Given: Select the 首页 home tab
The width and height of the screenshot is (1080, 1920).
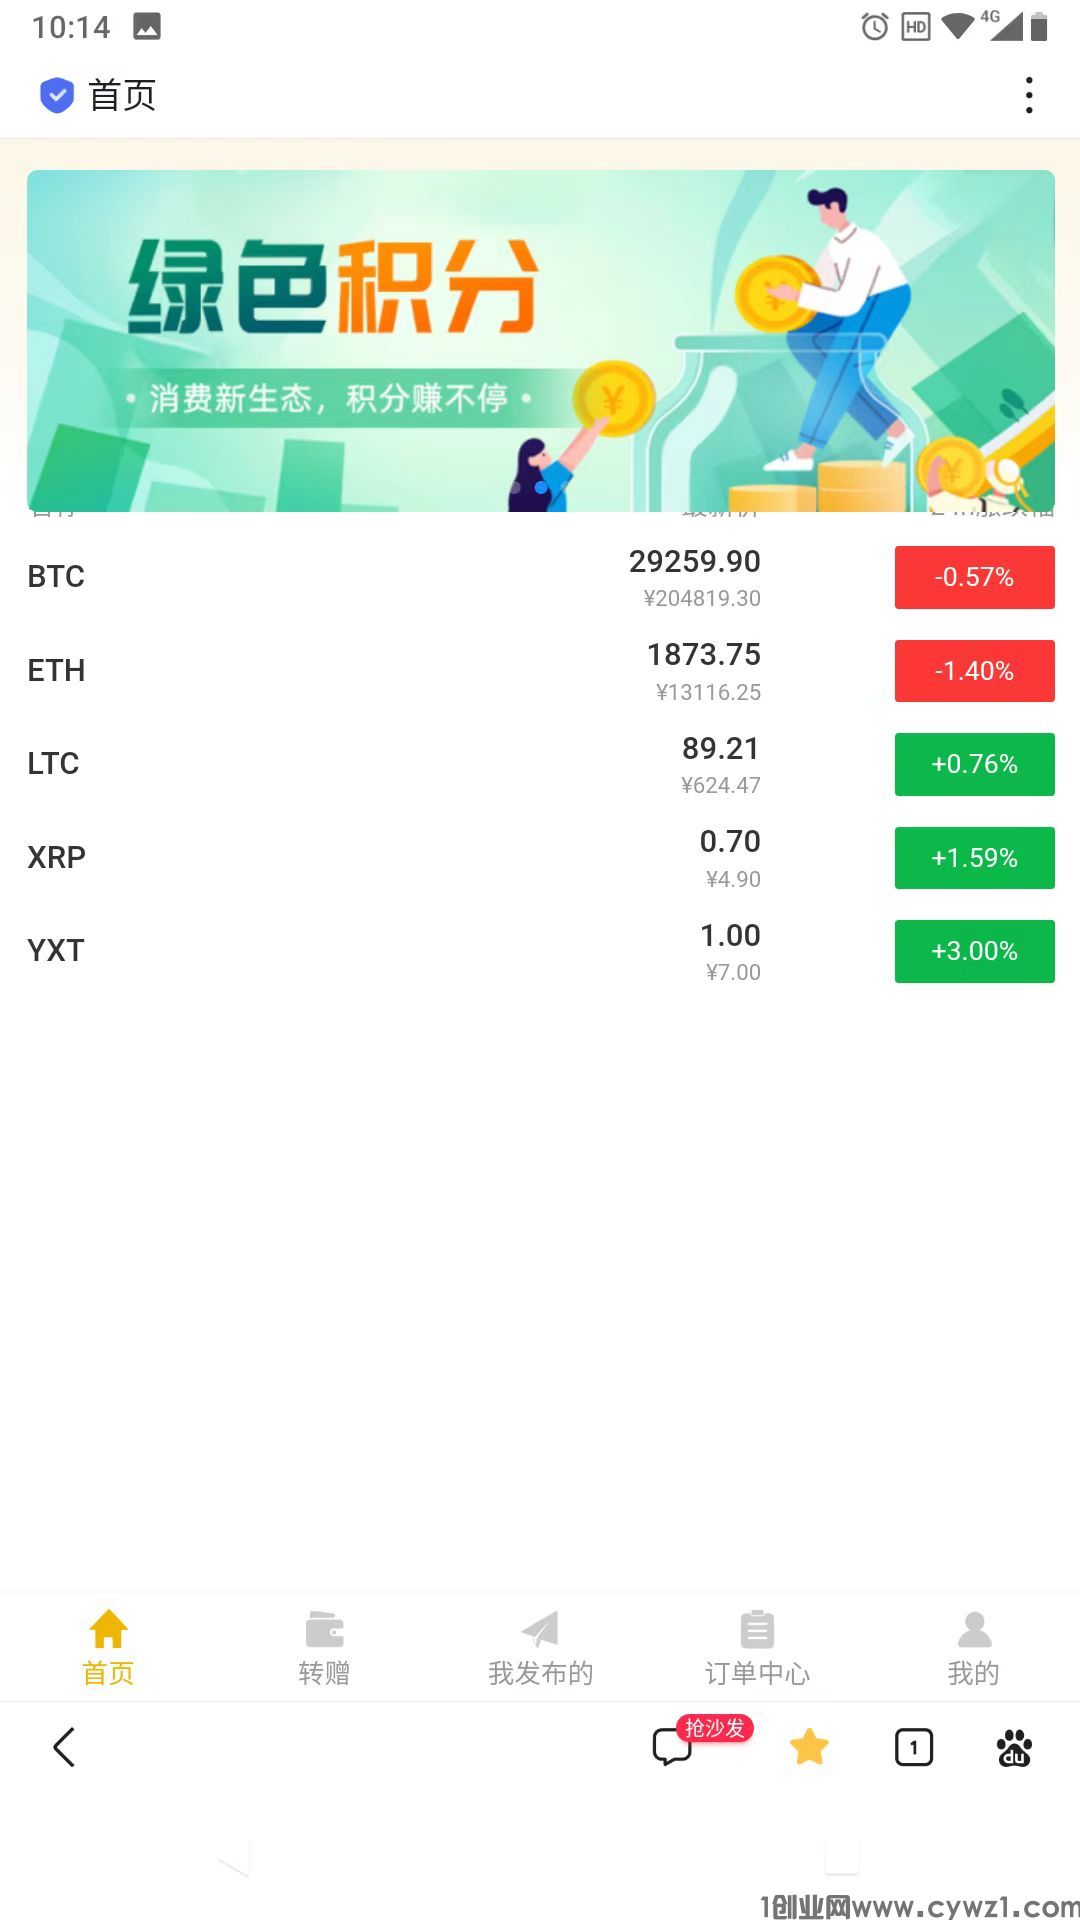Looking at the screenshot, I should click(108, 1648).
